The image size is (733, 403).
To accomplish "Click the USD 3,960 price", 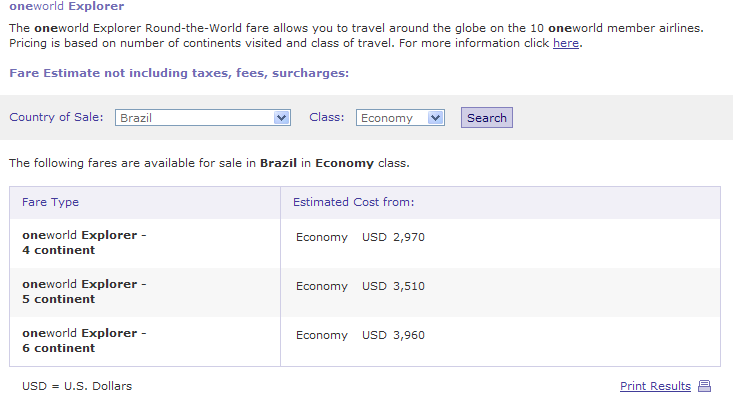I will click(393, 335).
